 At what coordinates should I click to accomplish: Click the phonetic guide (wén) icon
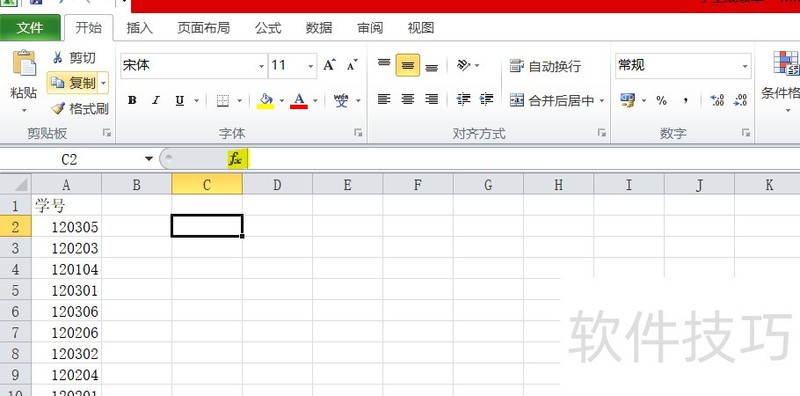click(341, 101)
